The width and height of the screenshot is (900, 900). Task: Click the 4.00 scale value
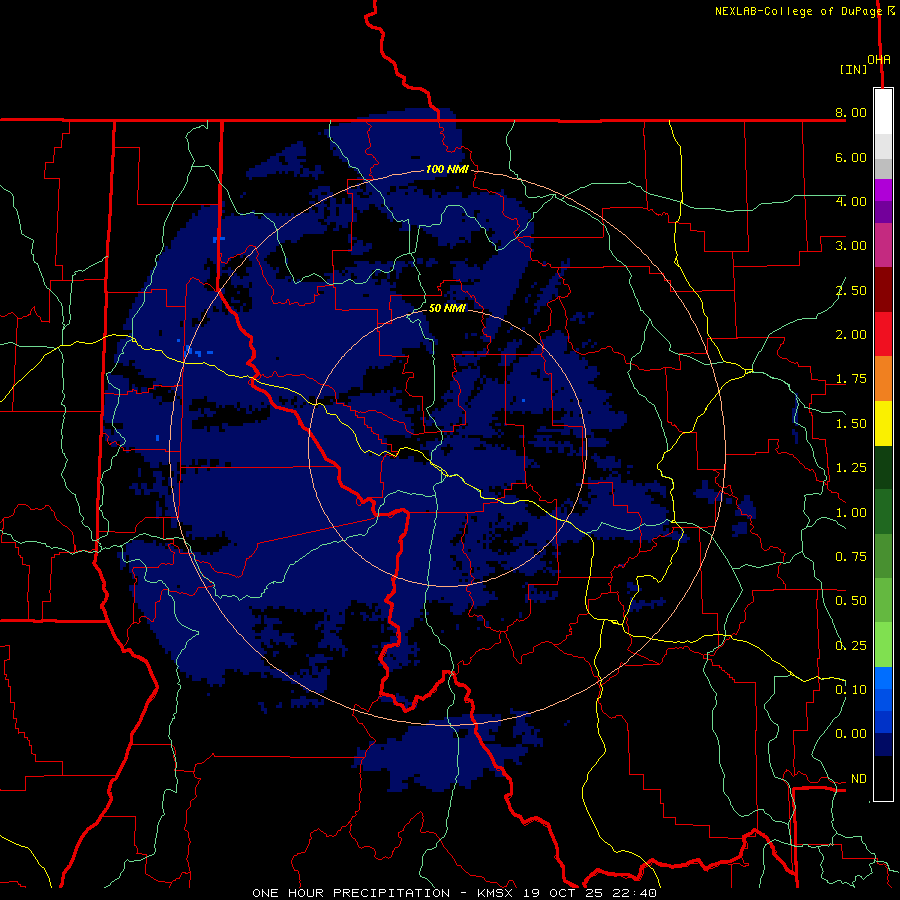coord(851,201)
